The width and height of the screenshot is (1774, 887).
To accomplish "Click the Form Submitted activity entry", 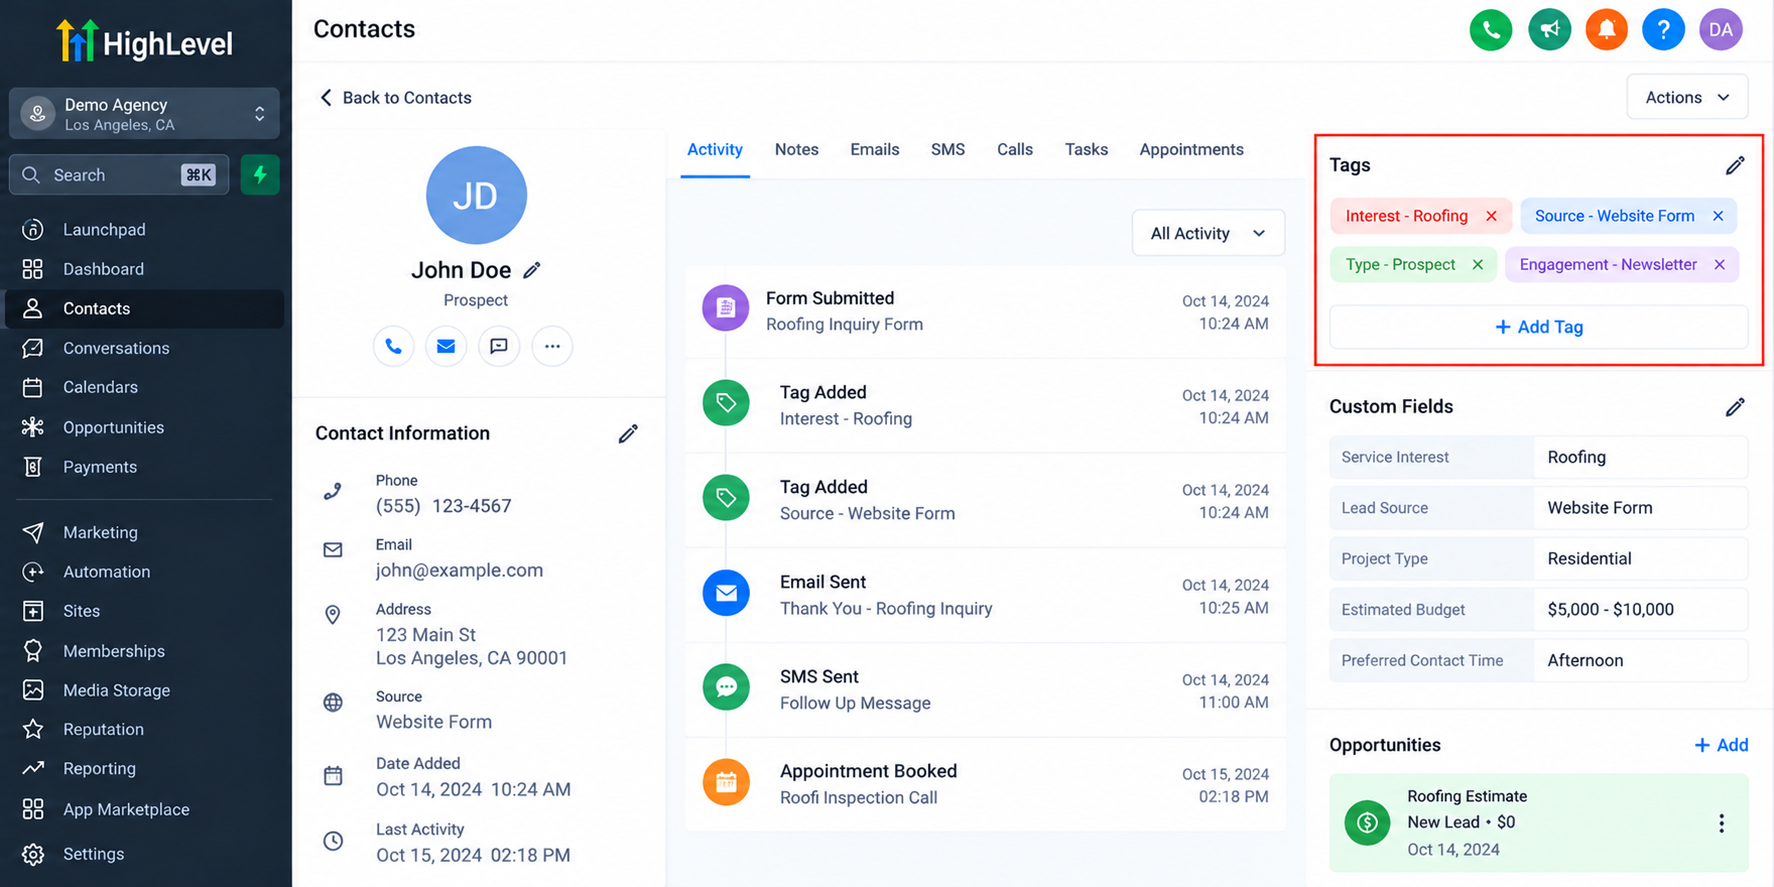I will 985,311.
